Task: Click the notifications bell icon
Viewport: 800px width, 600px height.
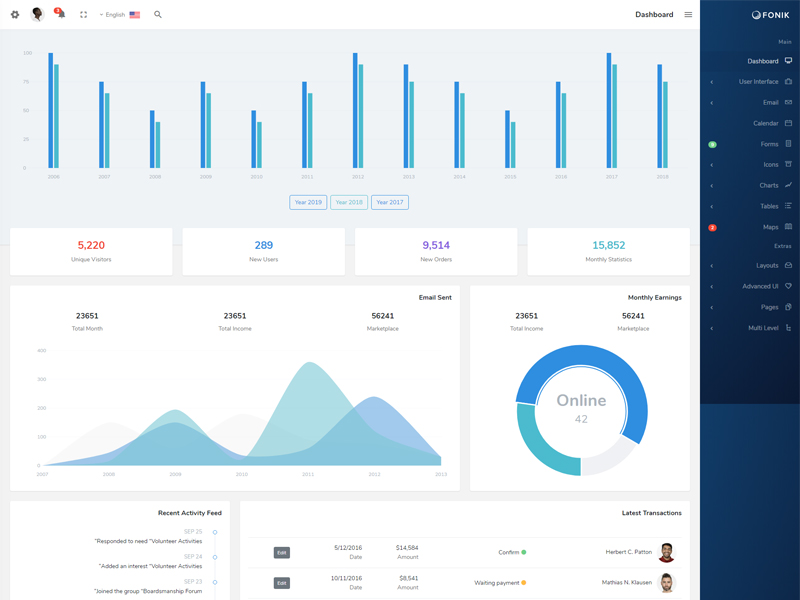Action: pos(60,15)
